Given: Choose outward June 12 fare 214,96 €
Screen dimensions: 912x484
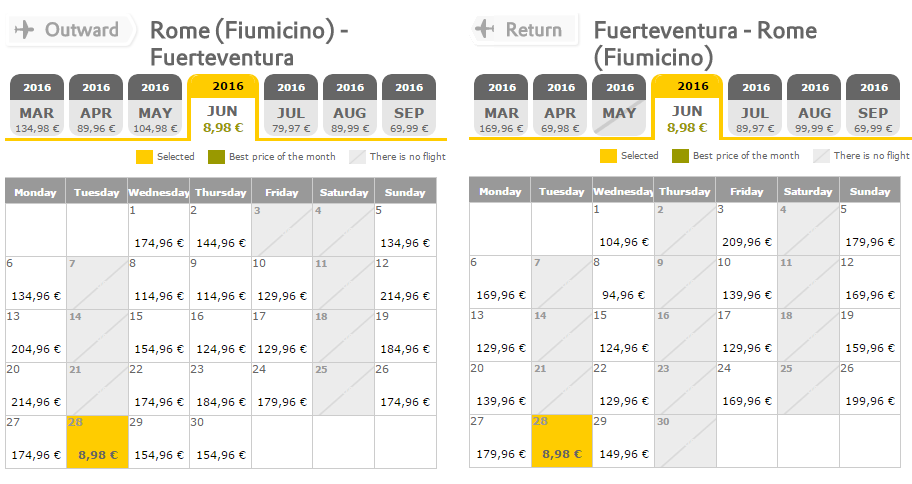Looking at the screenshot, I should (x=405, y=283).
